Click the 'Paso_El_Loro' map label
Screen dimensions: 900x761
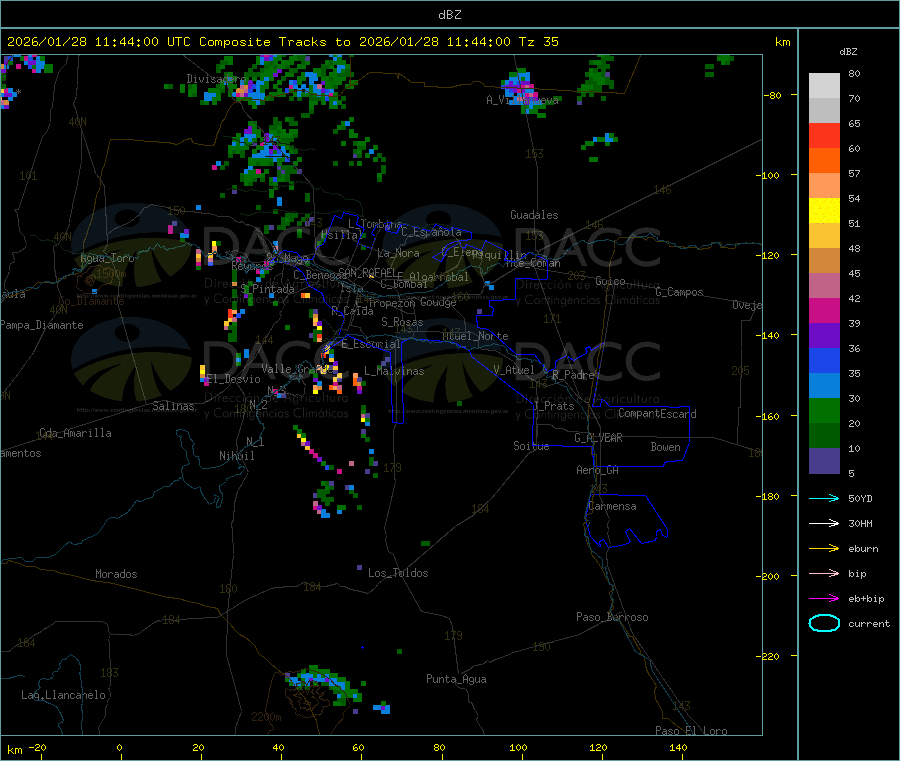pyautogui.click(x=691, y=731)
